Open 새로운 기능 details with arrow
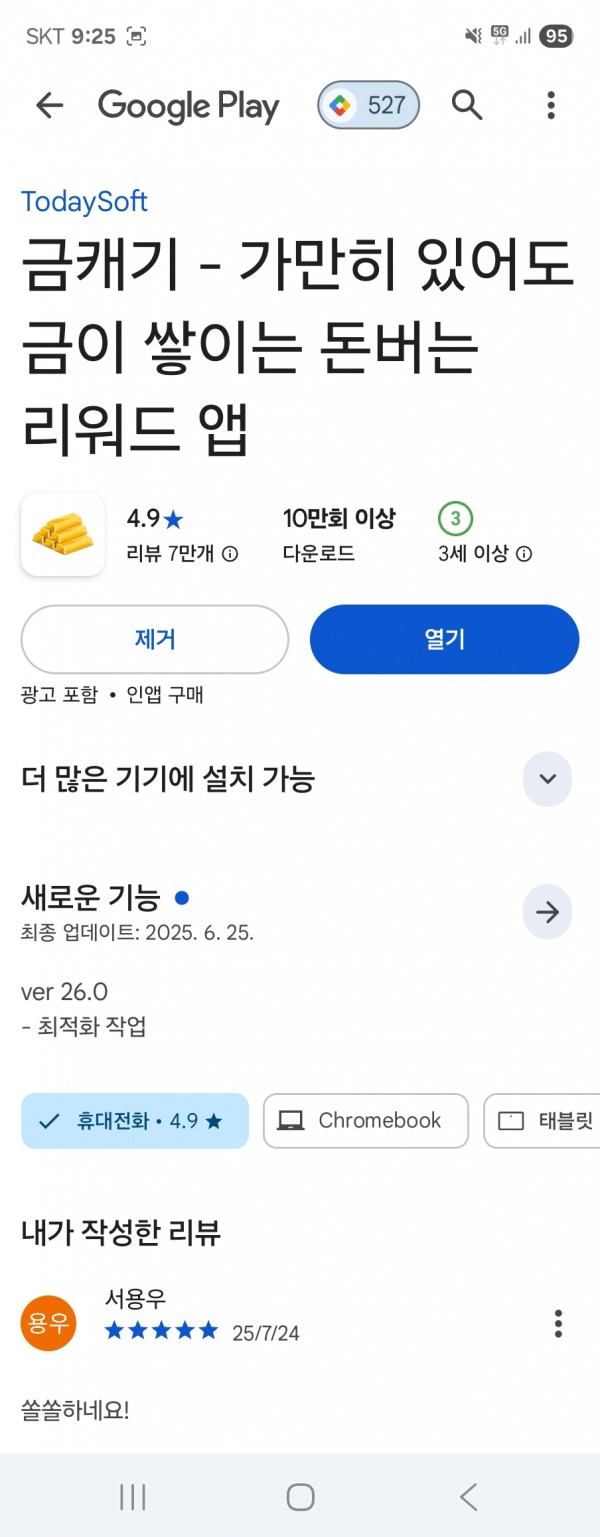600x1537 pixels. tap(548, 912)
